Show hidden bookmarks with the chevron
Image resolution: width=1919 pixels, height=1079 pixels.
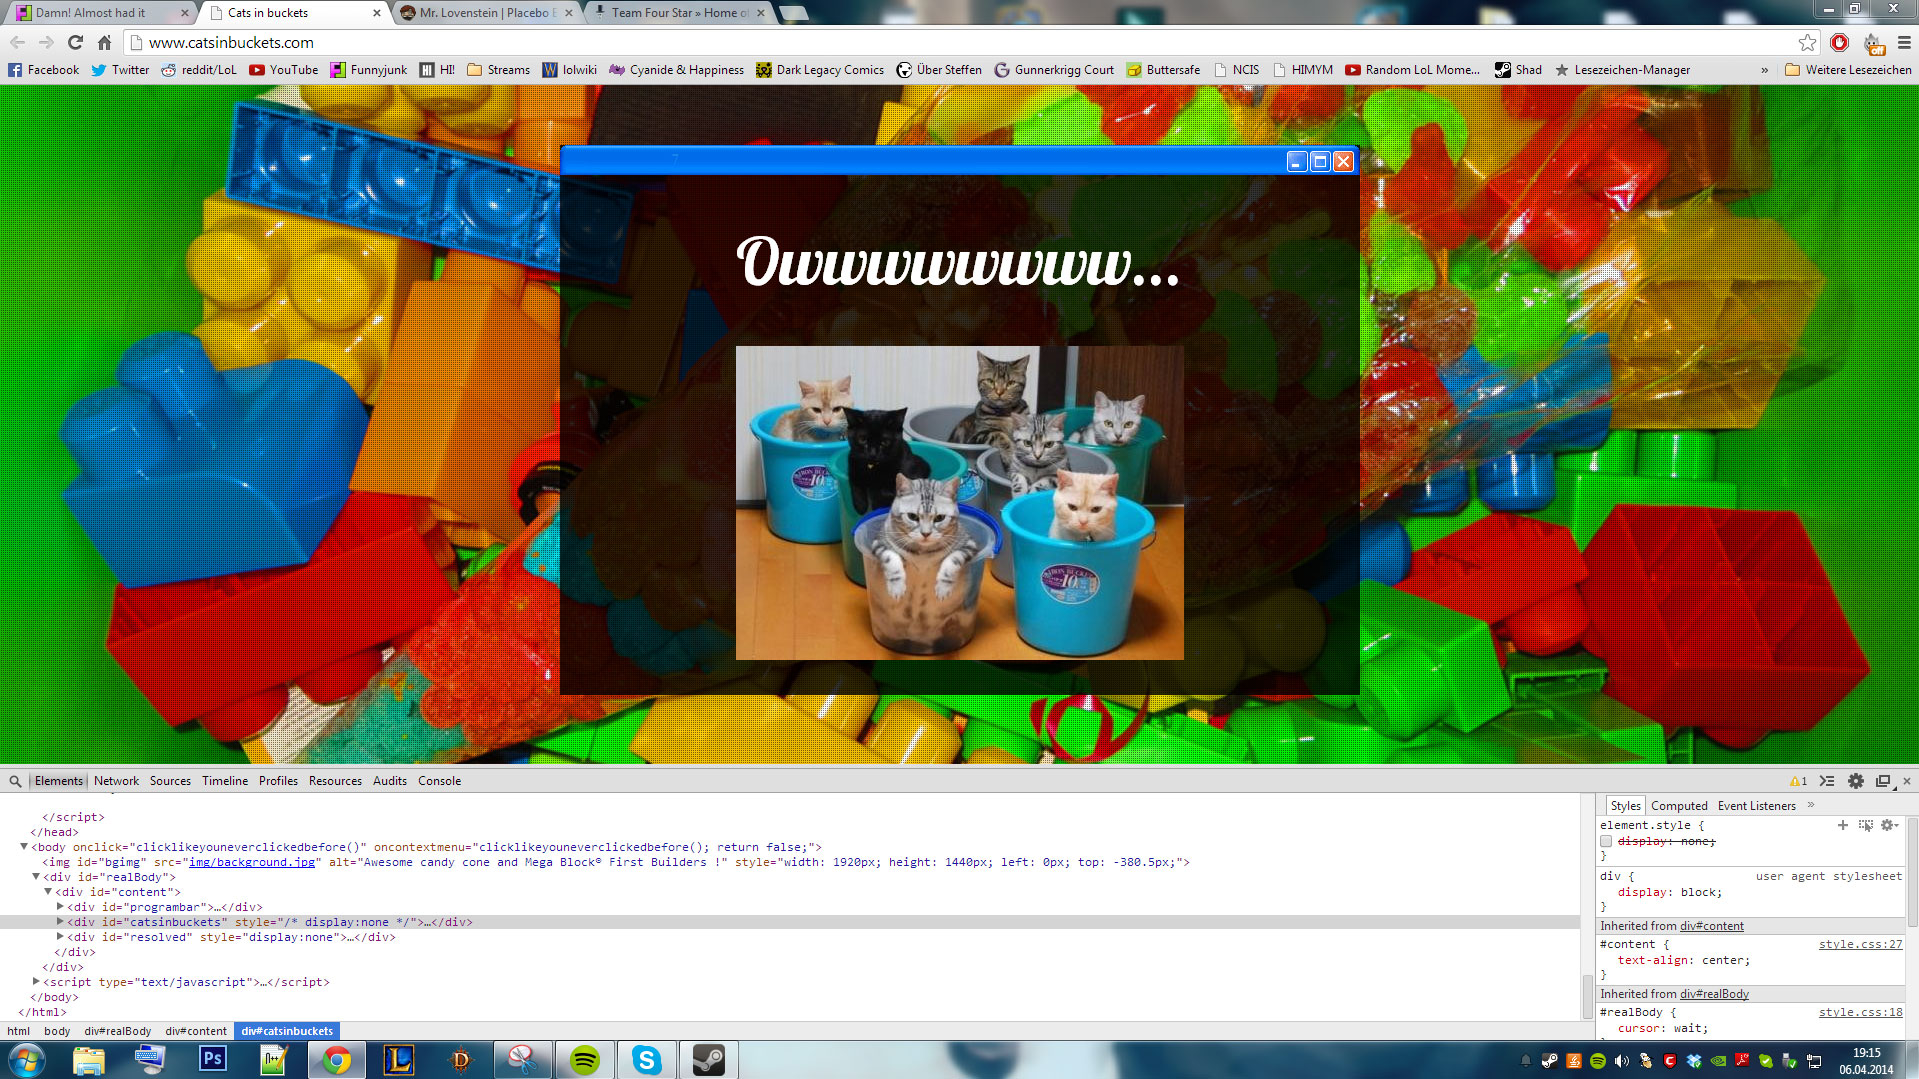pos(1764,70)
